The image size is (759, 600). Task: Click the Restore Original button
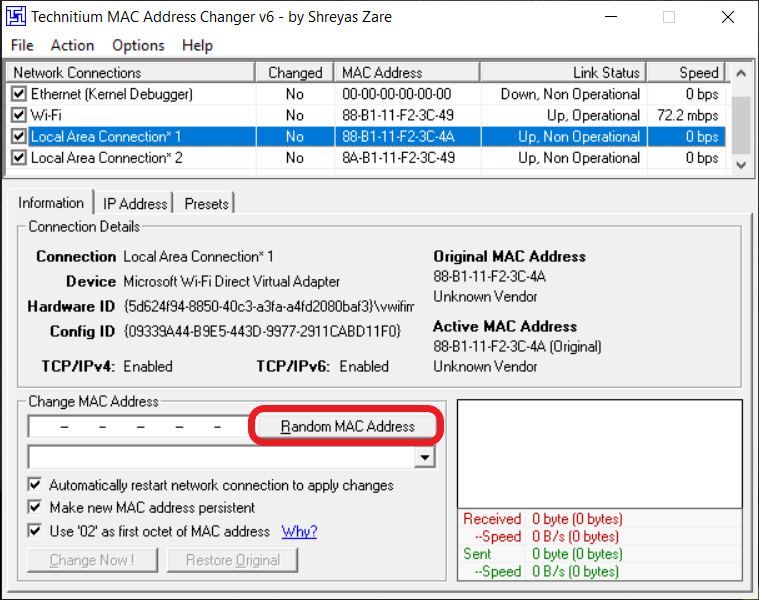pos(233,560)
